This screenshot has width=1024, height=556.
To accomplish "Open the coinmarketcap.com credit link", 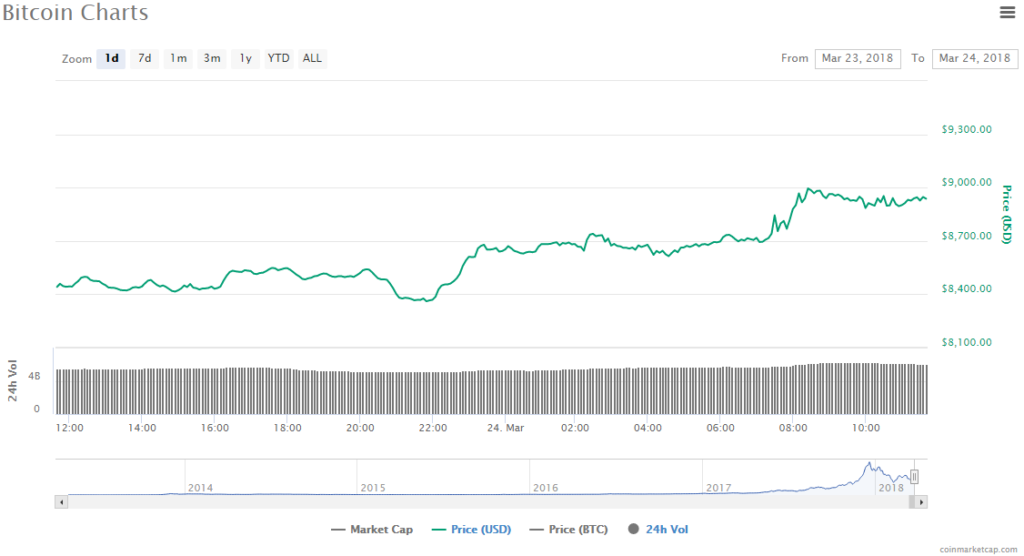I will tap(980, 549).
